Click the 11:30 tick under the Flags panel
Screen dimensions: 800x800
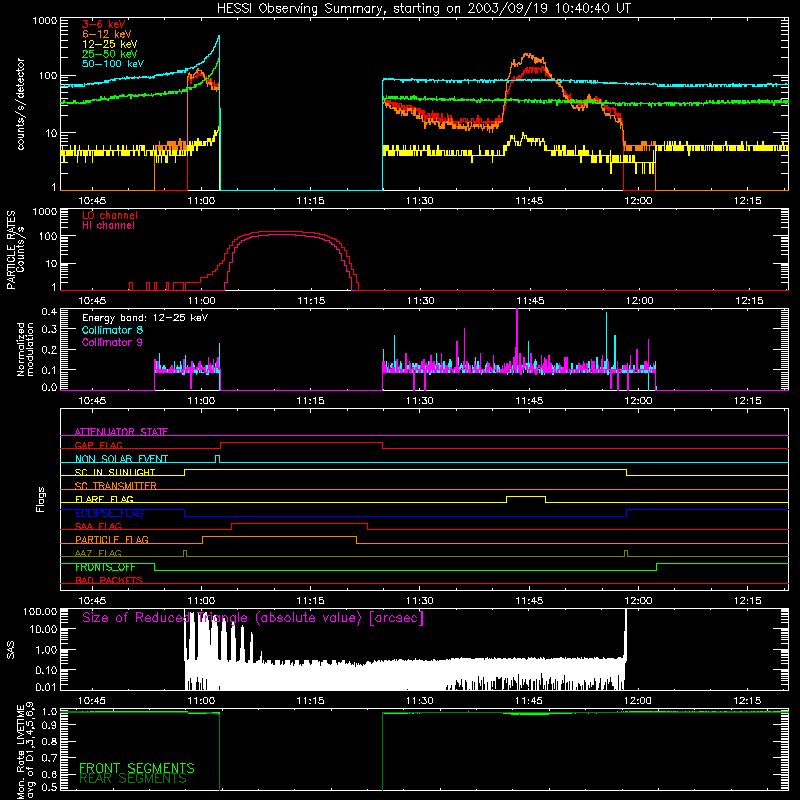pyautogui.click(x=420, y=601)
